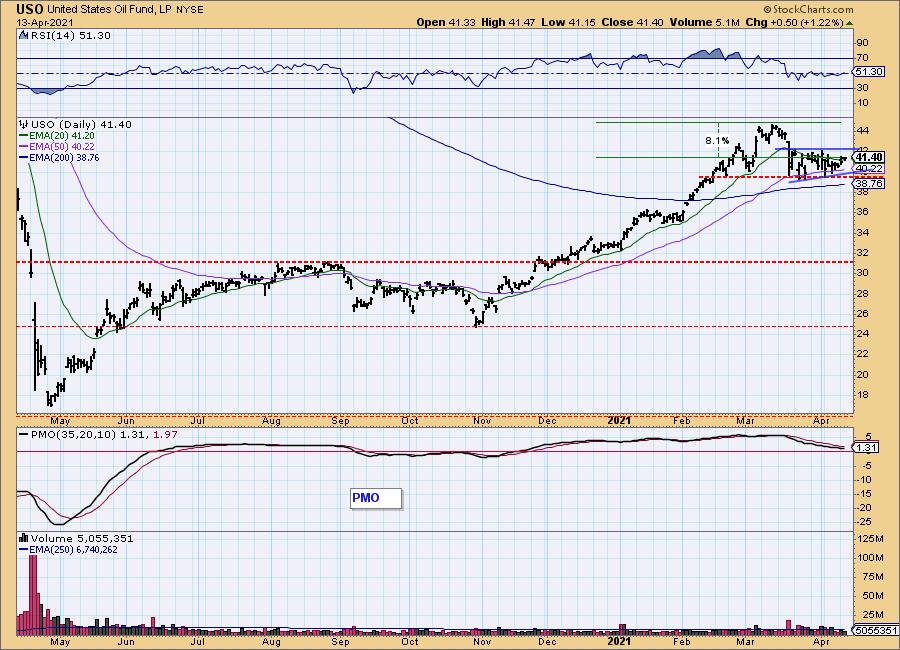Click the Aug label on the bottom date axis
900x650 pixels.
pyautogui.click(x=271, y=641)
